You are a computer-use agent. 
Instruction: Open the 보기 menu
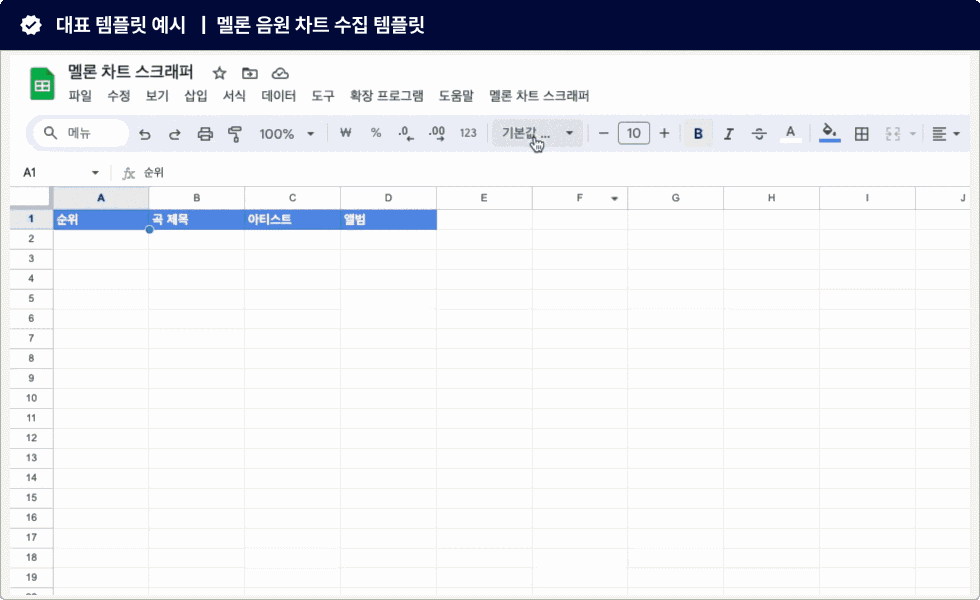pyautogui.click(x=157, y=96)
